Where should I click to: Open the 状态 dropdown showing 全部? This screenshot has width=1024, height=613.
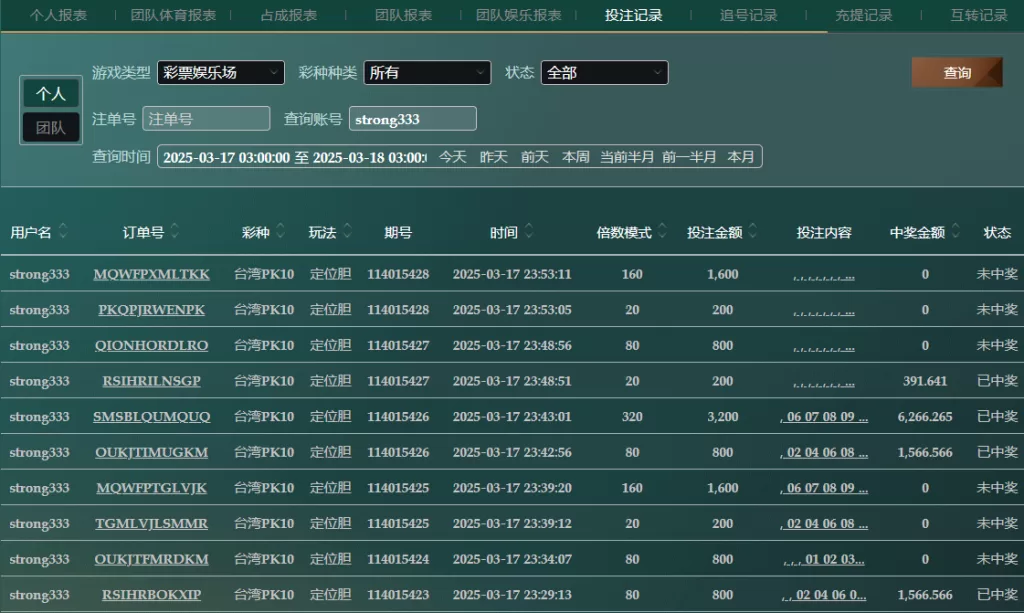[x=604, y=73]
